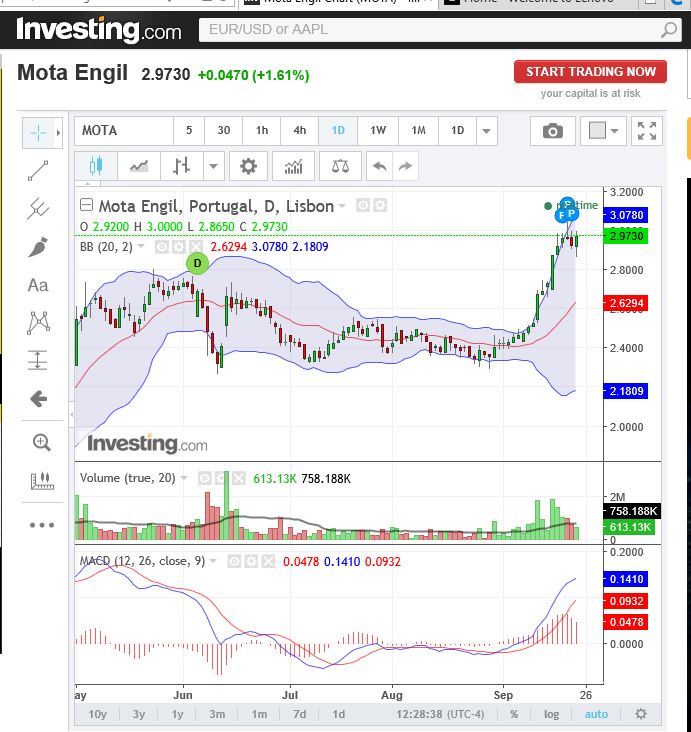Screen dimensions: 691x732
Task: Expand the cursor tool options arrow
Action: pyautogui.click(x=58, y=133)
